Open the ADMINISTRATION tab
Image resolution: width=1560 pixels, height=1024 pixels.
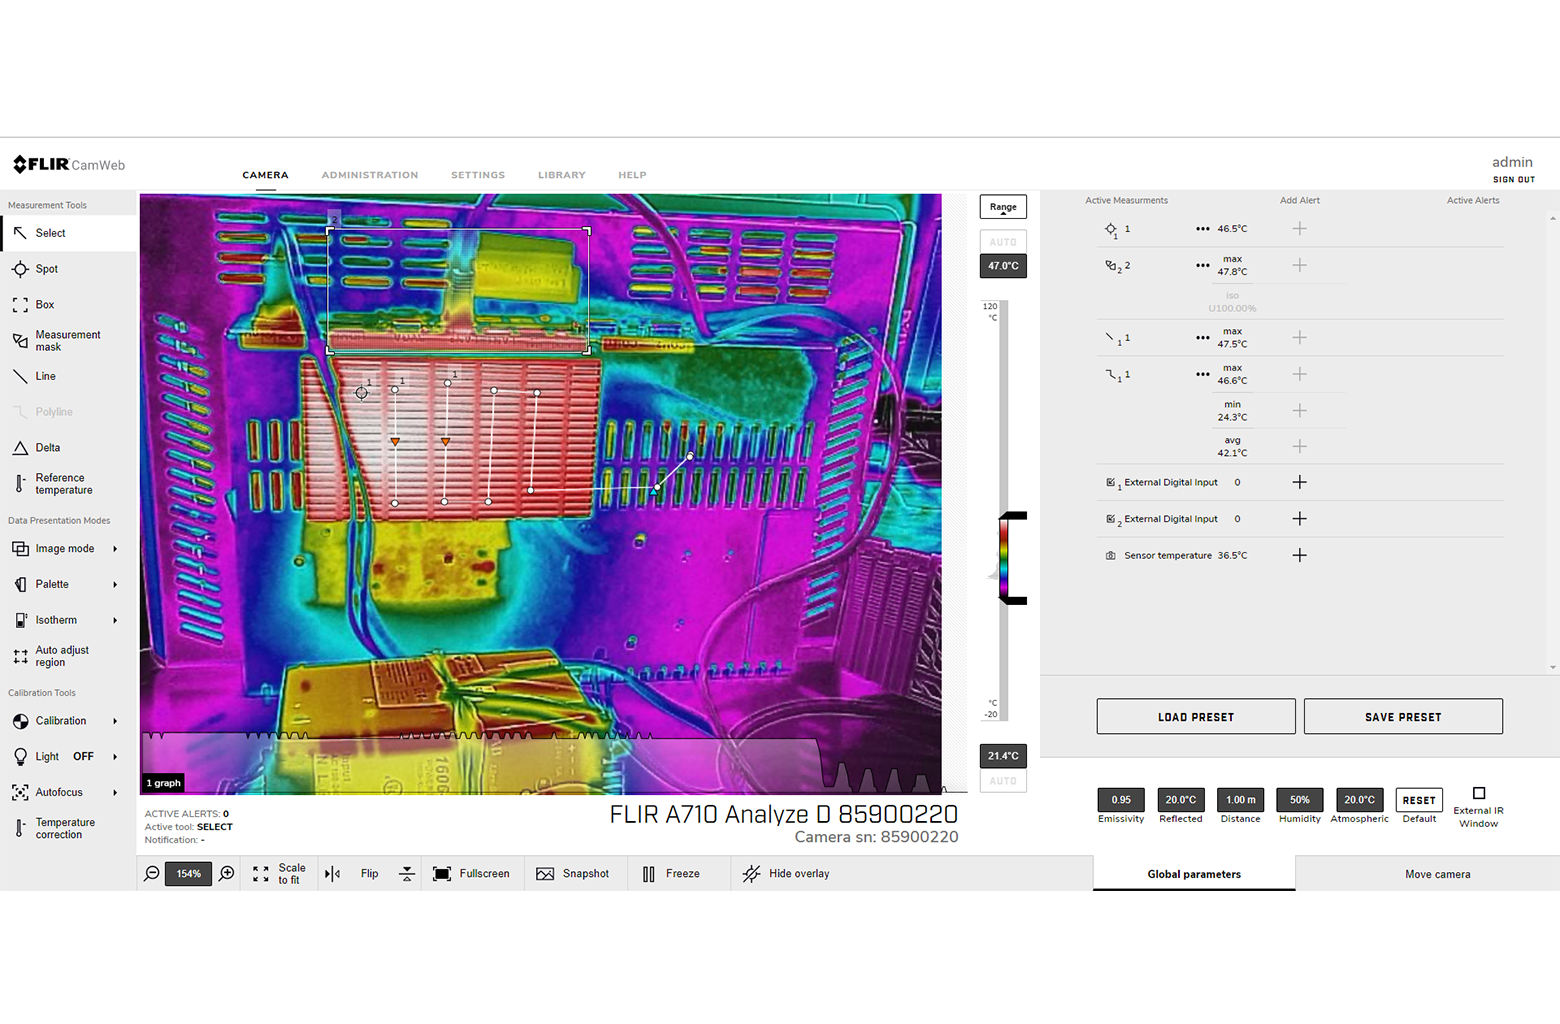pos(370,175)
